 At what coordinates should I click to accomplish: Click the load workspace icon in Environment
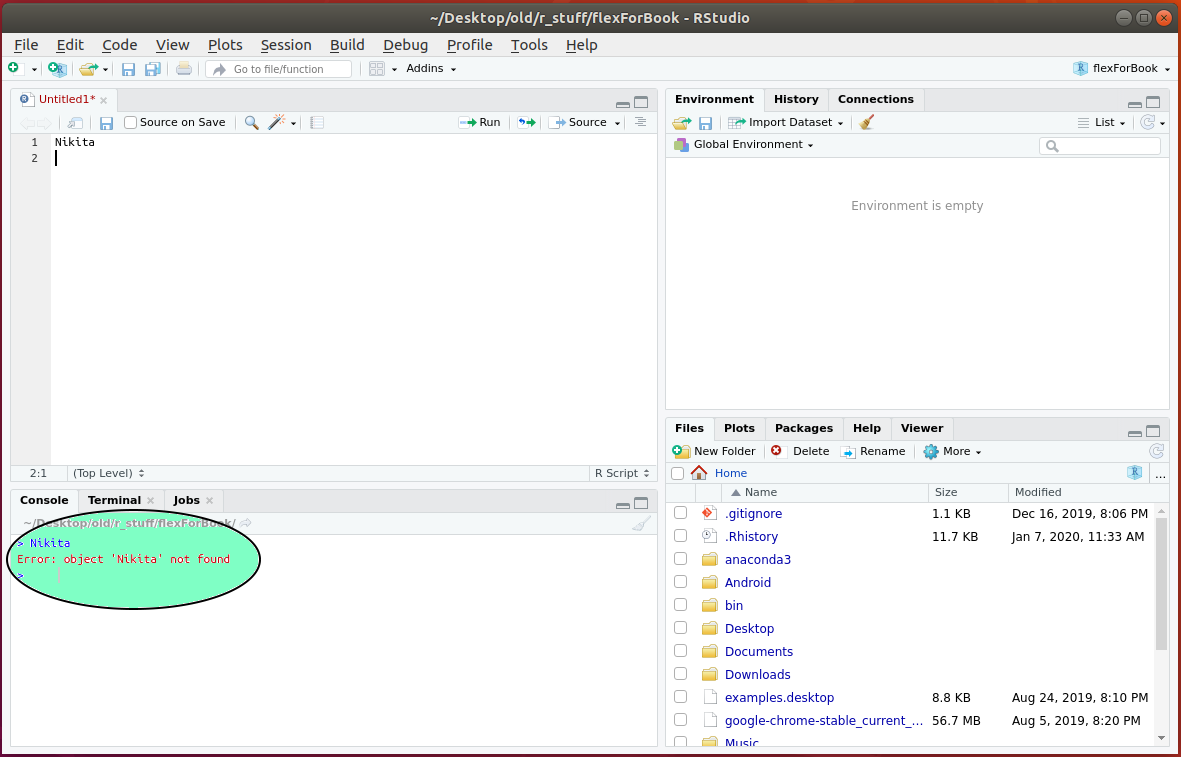pyautogui.click(x=681, y=122)
